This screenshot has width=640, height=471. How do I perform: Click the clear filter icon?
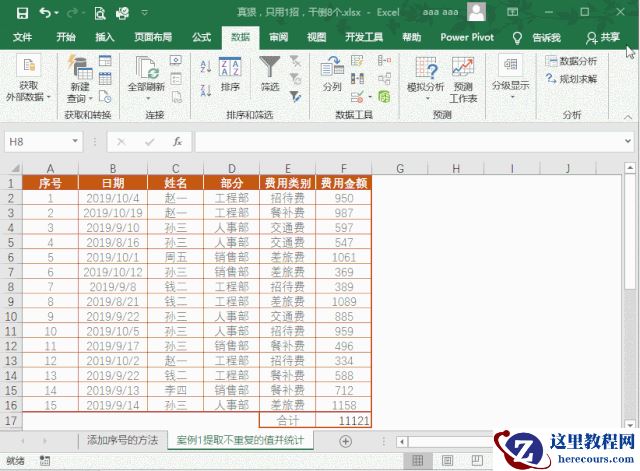pos(295,61)
